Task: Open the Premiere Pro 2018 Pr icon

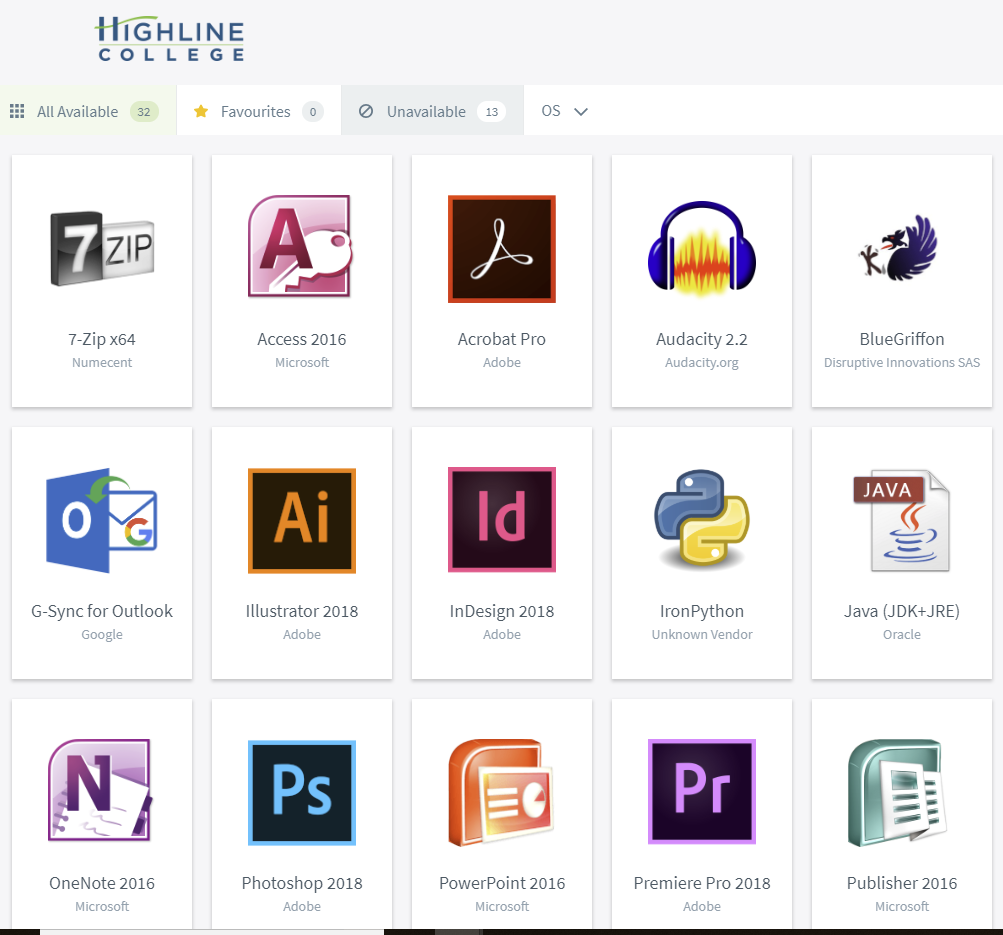Action: tap(702, 792)
